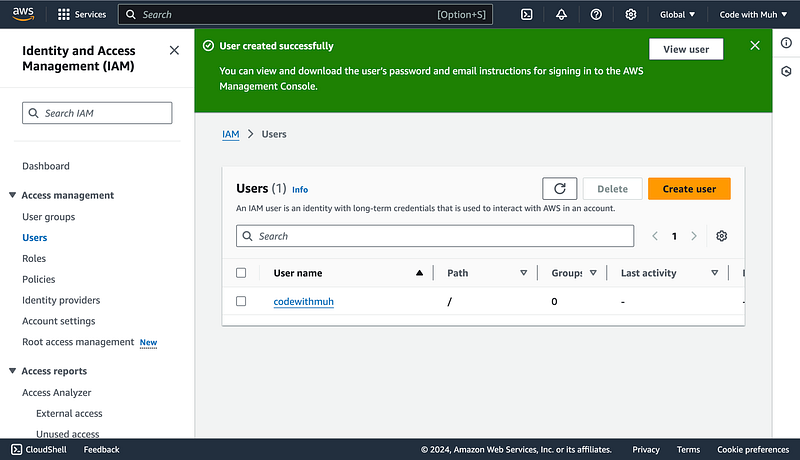Click the New badge by Root access
Screen dimensions: 800x460
tap(148, 342)
